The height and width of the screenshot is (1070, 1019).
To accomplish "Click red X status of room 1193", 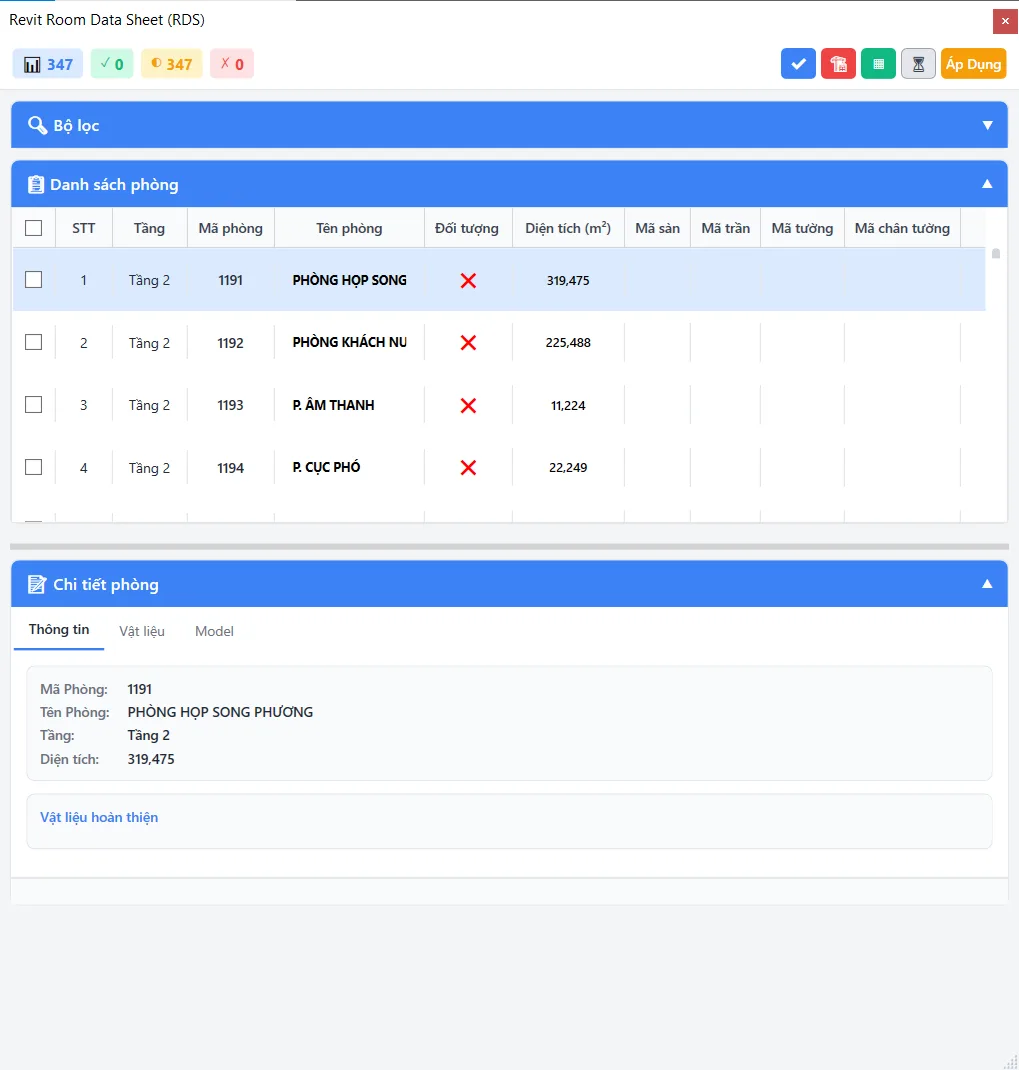I will tap(468, 405).
